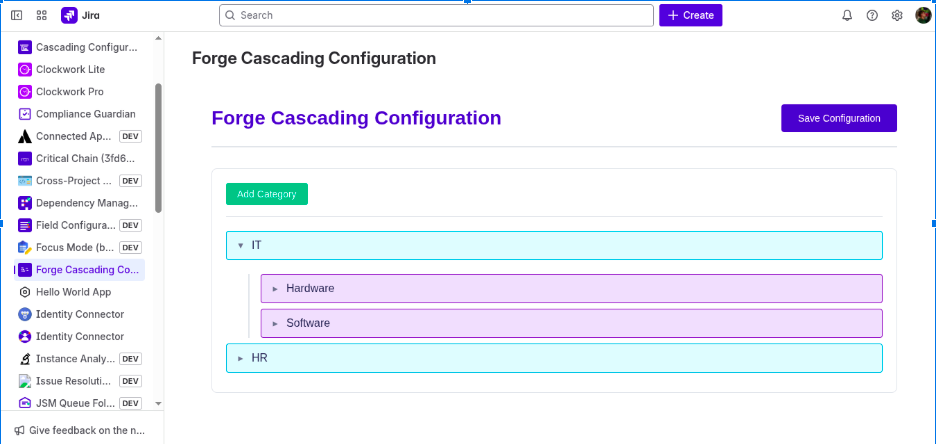
Task: Expand the Hardware subcategory arrow
Action: click(275, 289)
